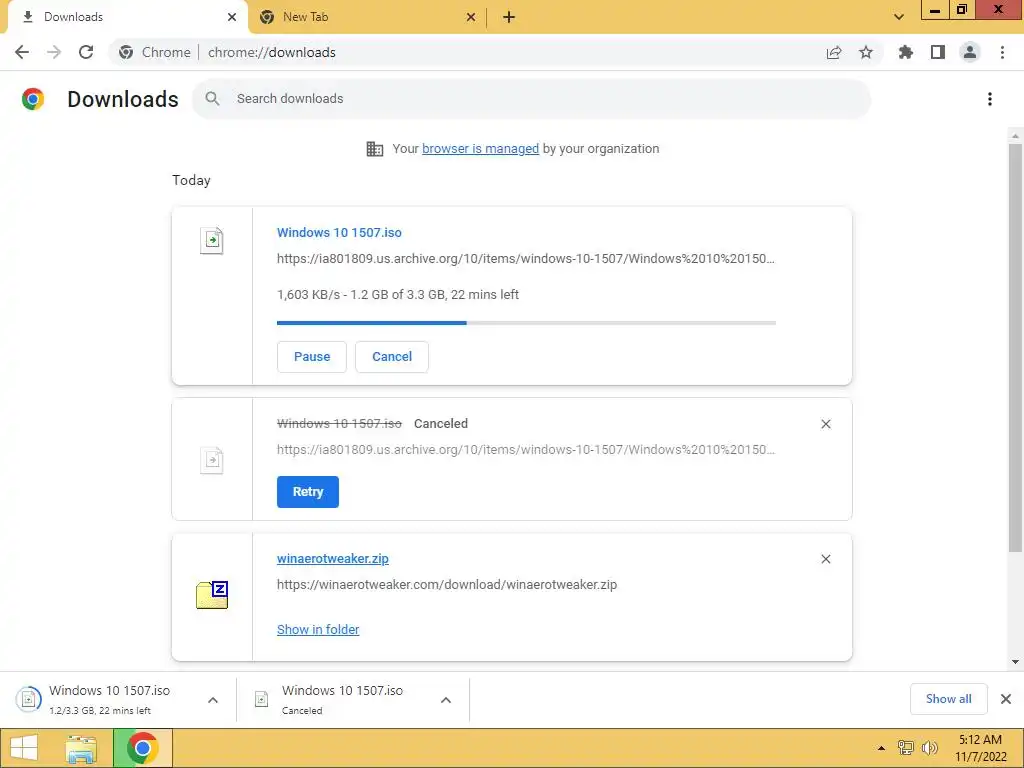Click the Chrome logo beside Downloads heading
The width and height of the screenshot is (1024, 768).
click(33, 99)
